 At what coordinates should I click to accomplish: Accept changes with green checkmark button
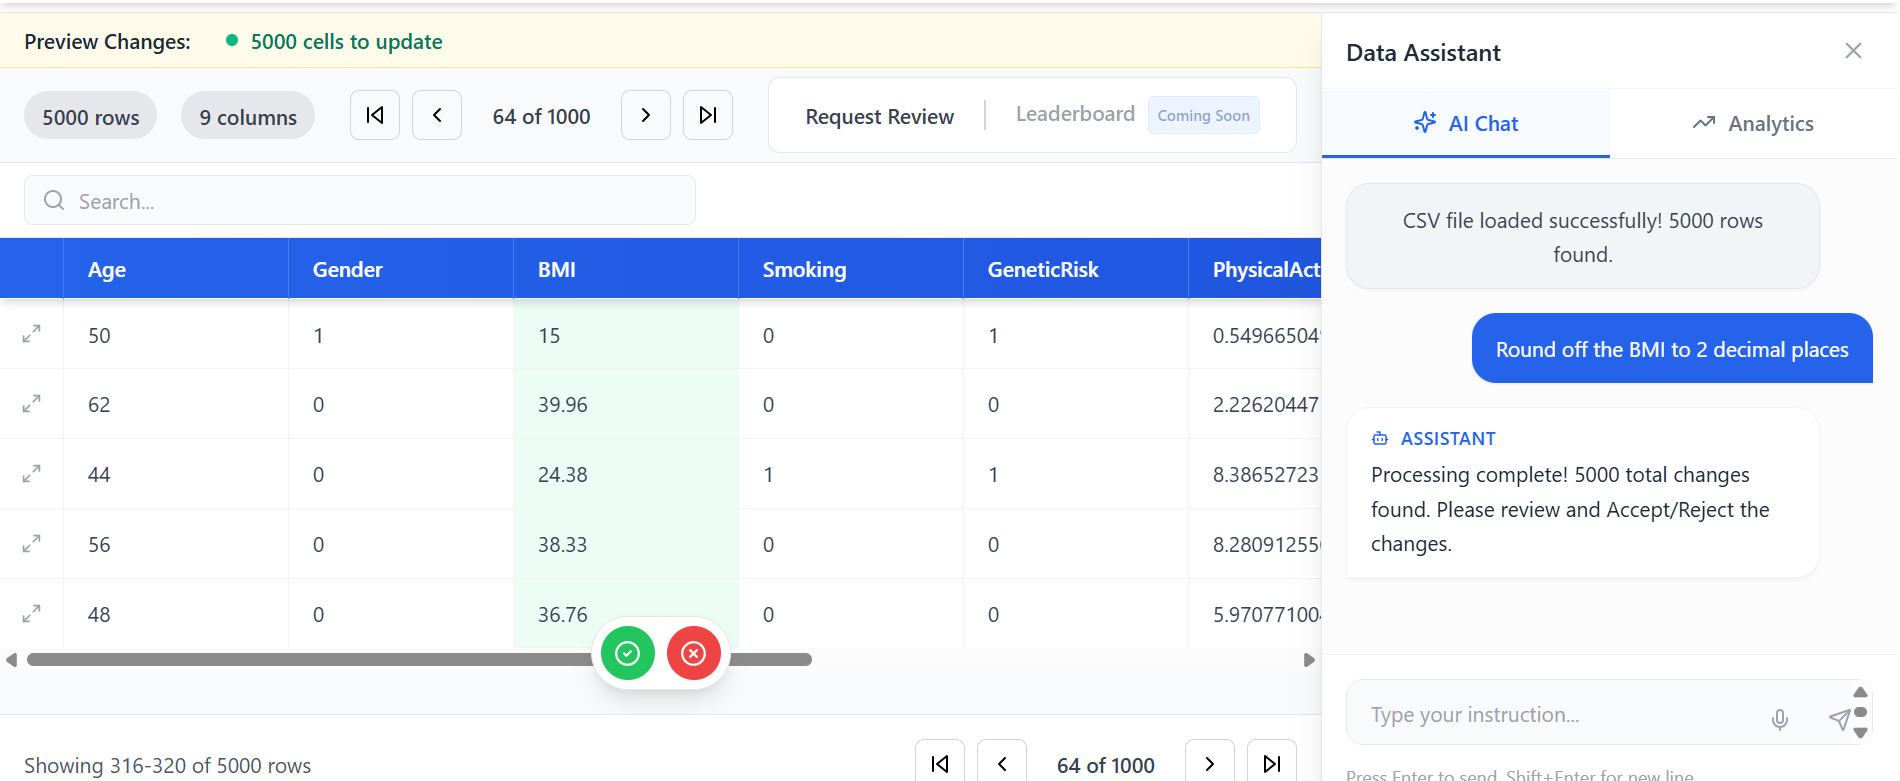point(628,653)
